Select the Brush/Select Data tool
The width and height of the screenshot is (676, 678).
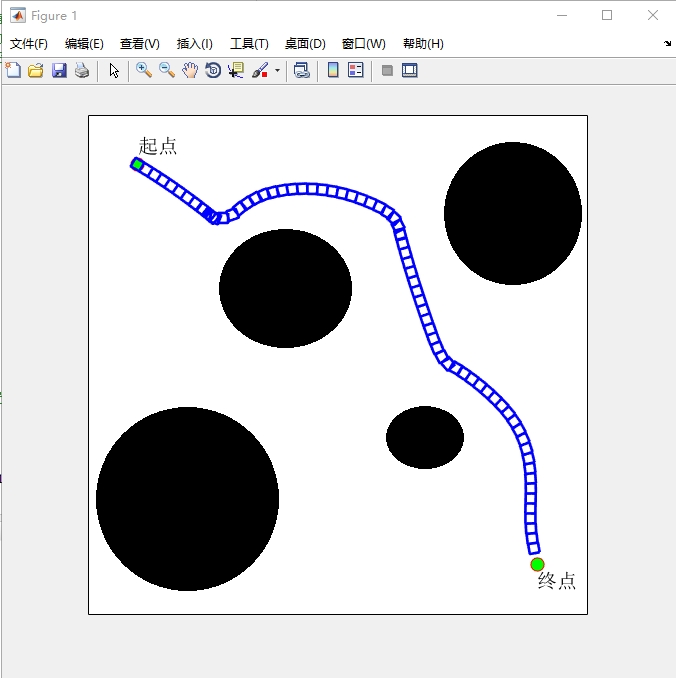[x=260, y=70]
